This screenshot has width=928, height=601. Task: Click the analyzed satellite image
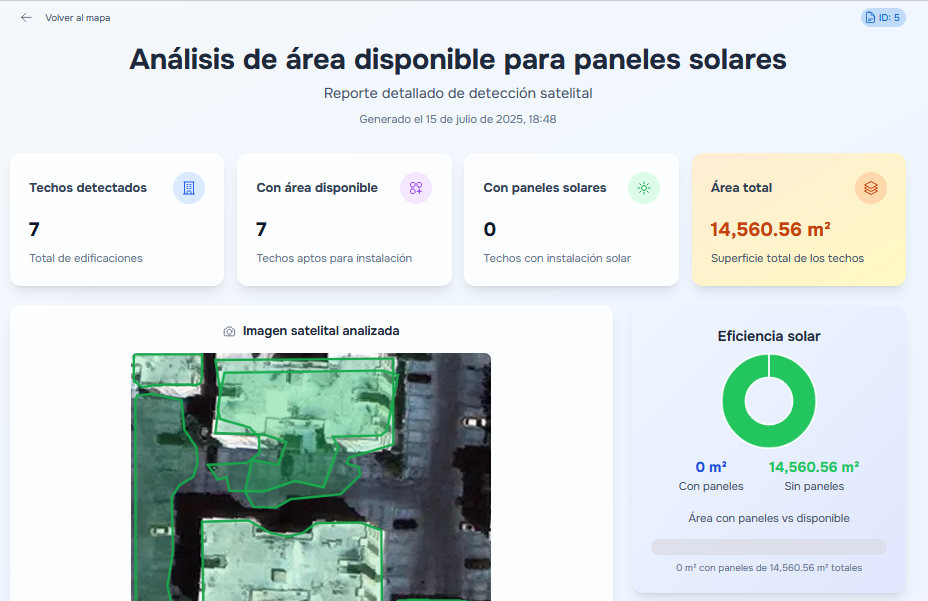coord(311,477)
